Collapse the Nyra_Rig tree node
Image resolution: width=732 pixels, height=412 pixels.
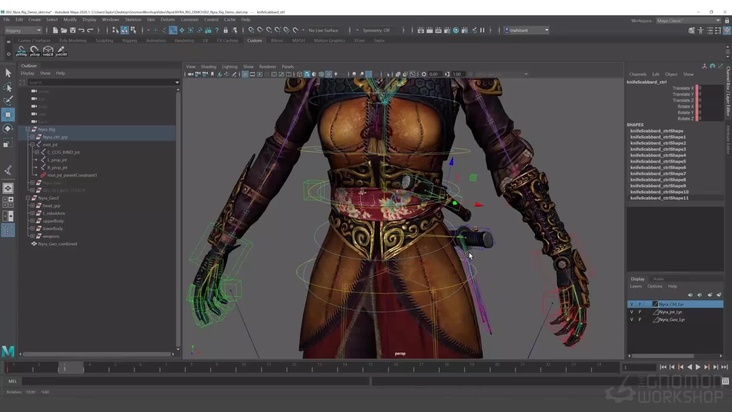point(28,129)
